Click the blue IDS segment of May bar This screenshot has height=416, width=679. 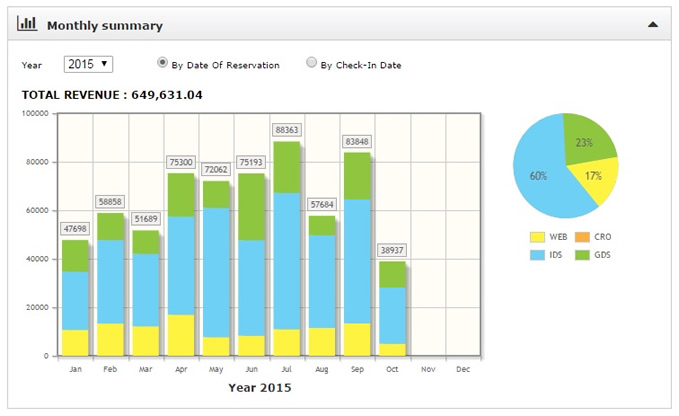(x=216, y=273)
